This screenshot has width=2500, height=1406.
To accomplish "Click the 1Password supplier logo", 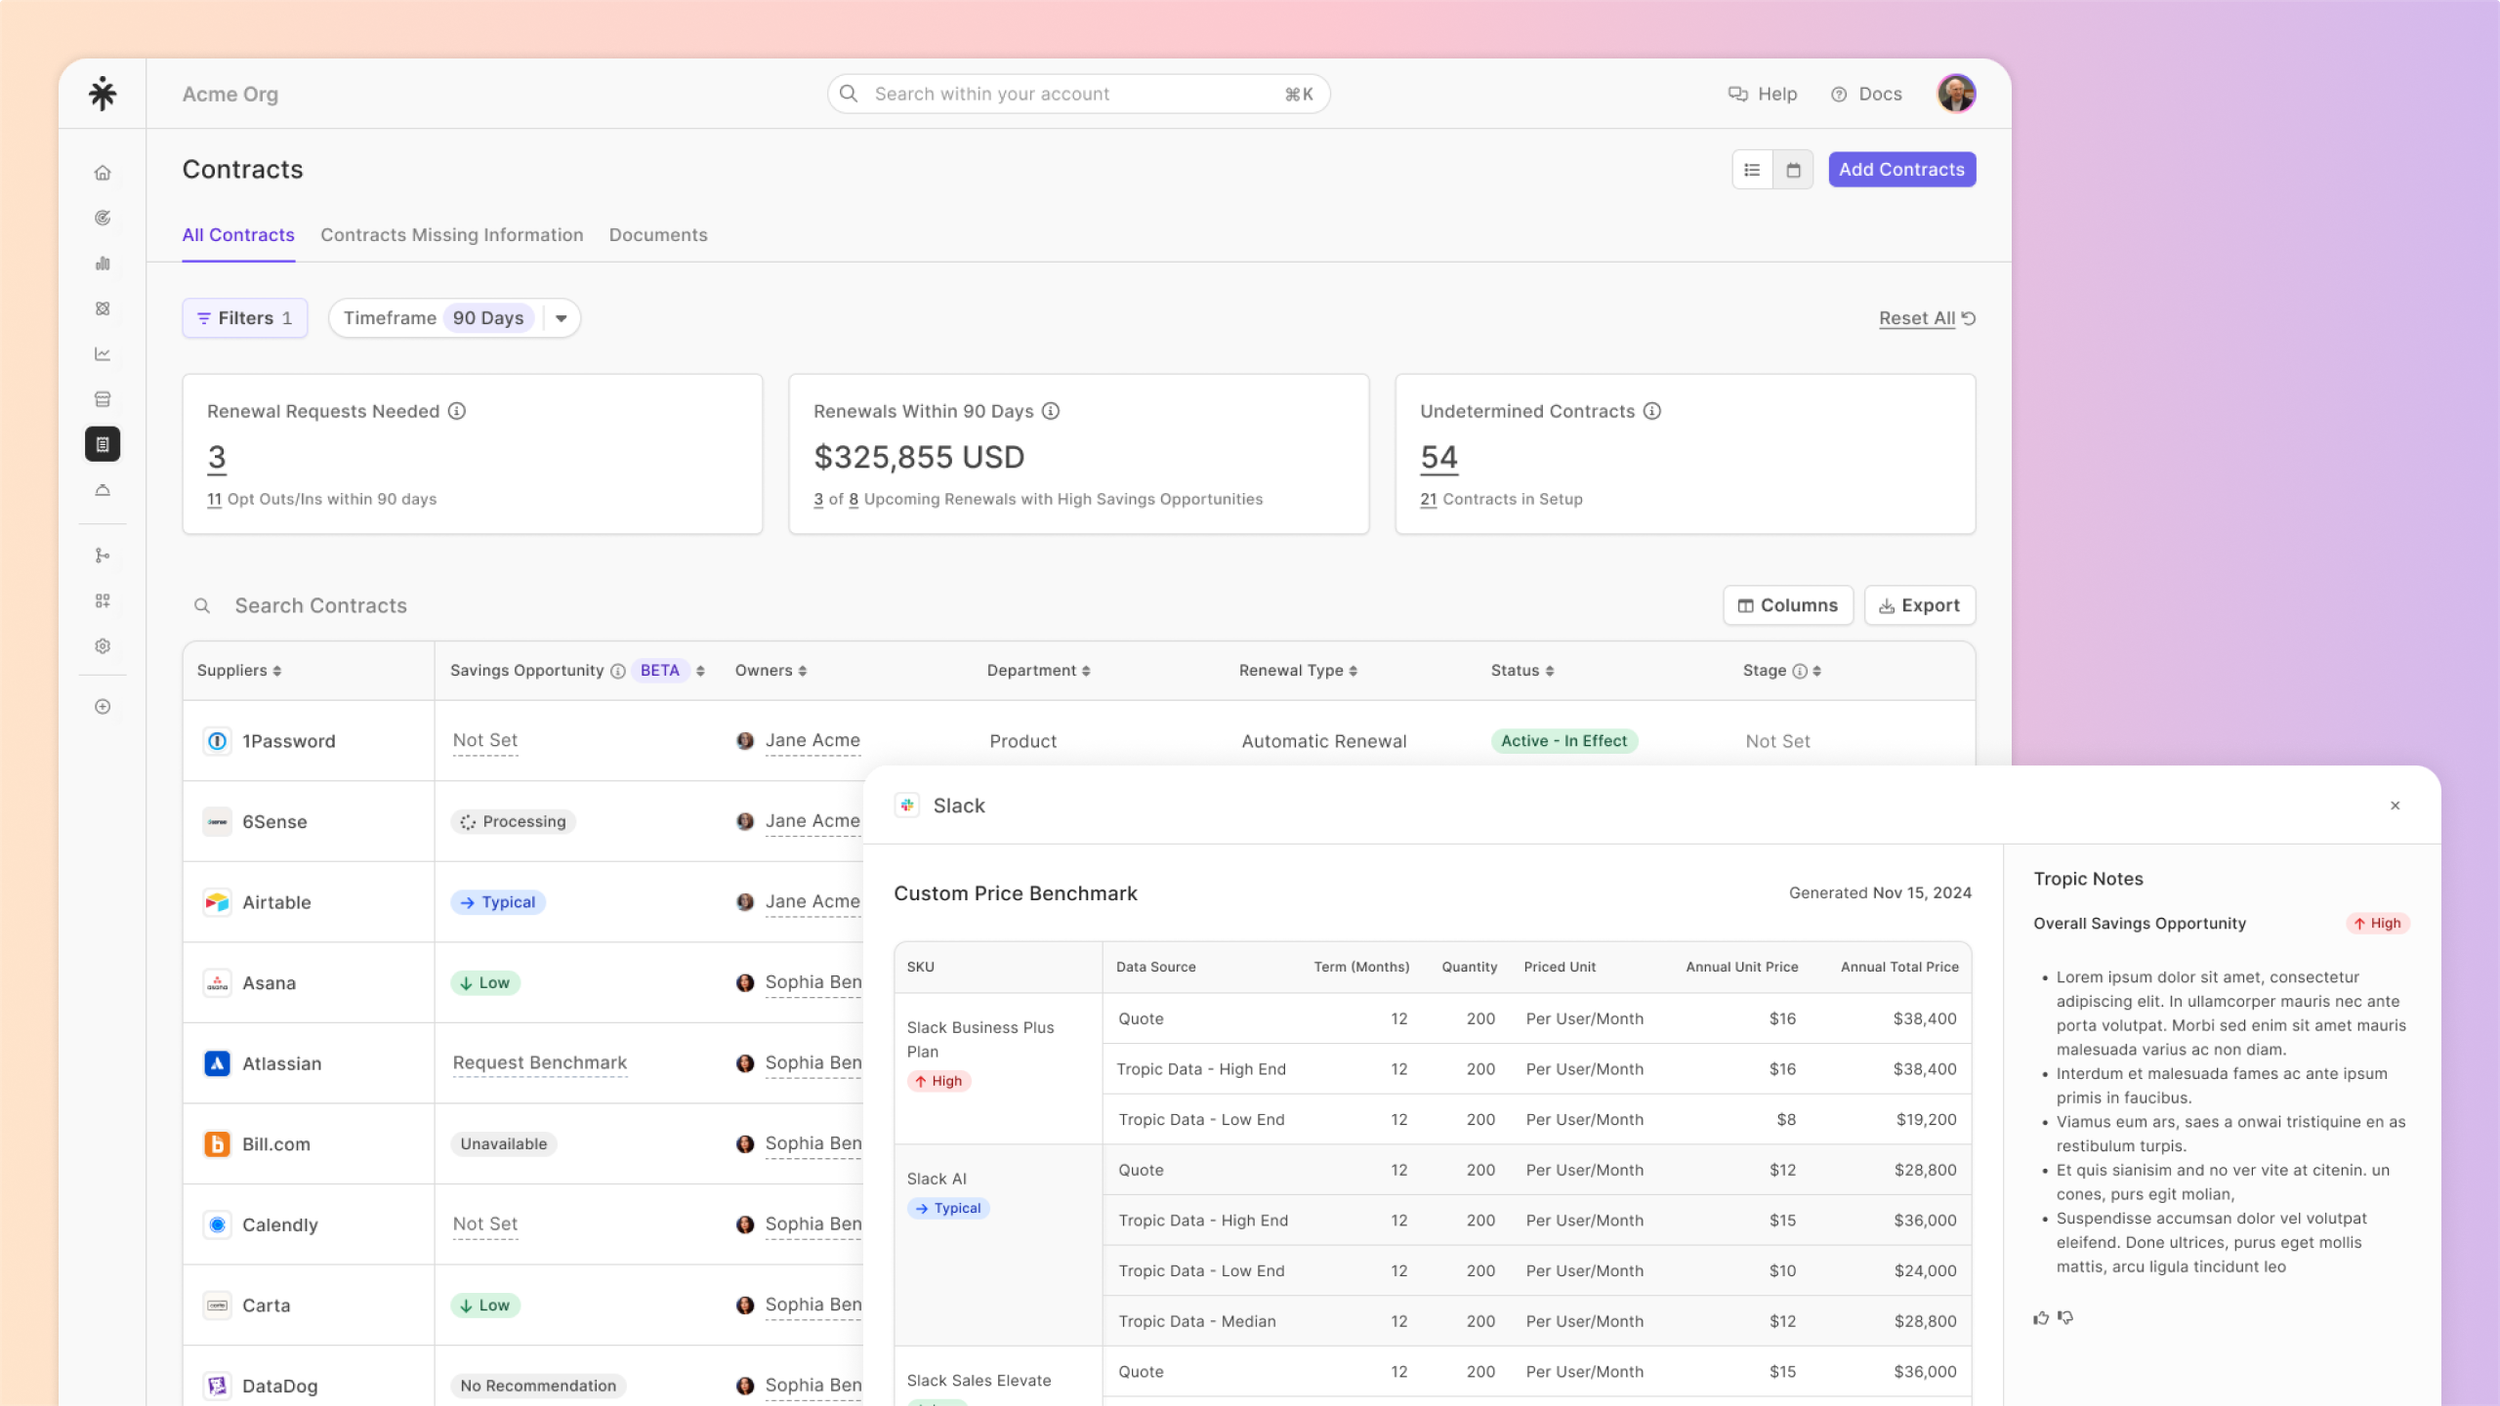I will [x=217, y=741].
